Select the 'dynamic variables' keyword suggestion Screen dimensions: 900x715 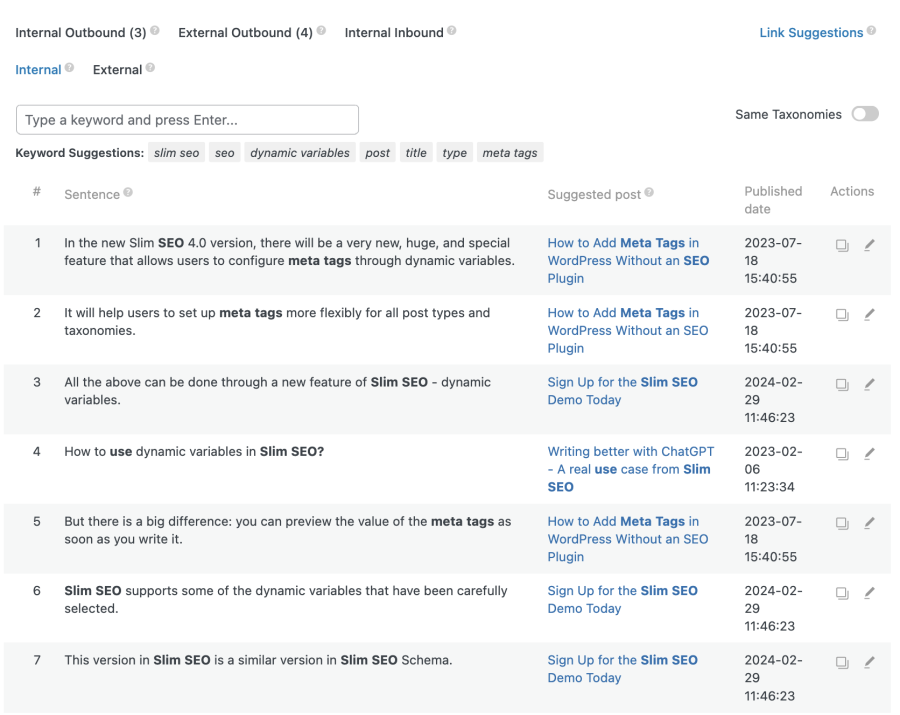tap(300, 153)
